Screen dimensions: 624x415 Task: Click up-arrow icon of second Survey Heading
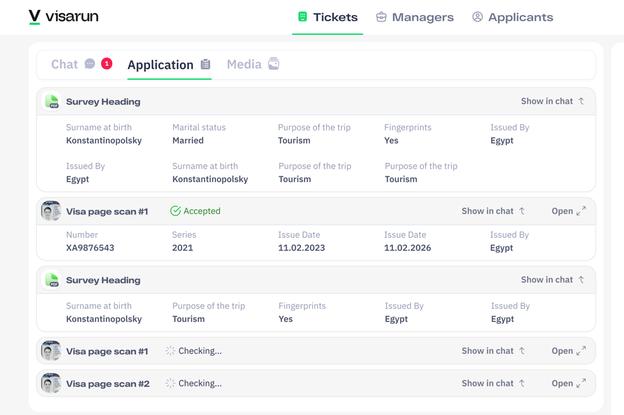click(x=581, y=280)
